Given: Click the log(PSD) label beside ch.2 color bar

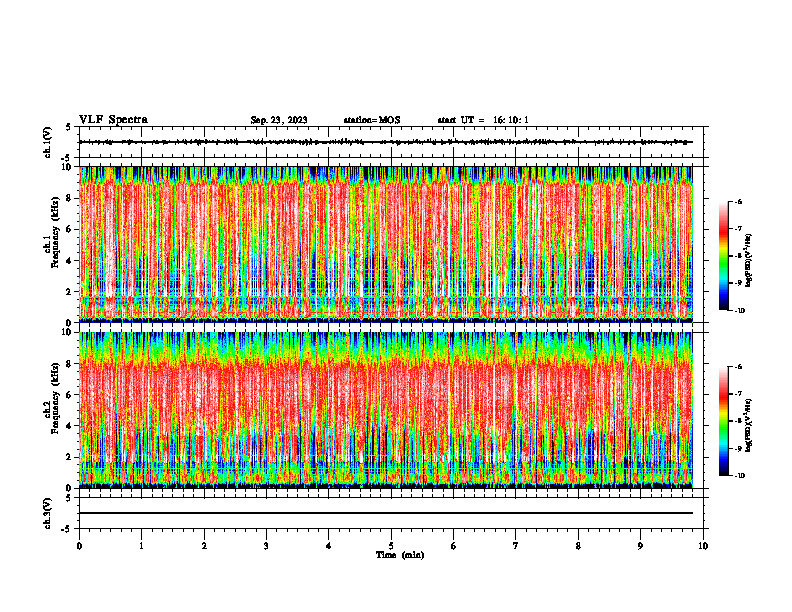Looking at the screenshot, I should [x=749, y=425].
